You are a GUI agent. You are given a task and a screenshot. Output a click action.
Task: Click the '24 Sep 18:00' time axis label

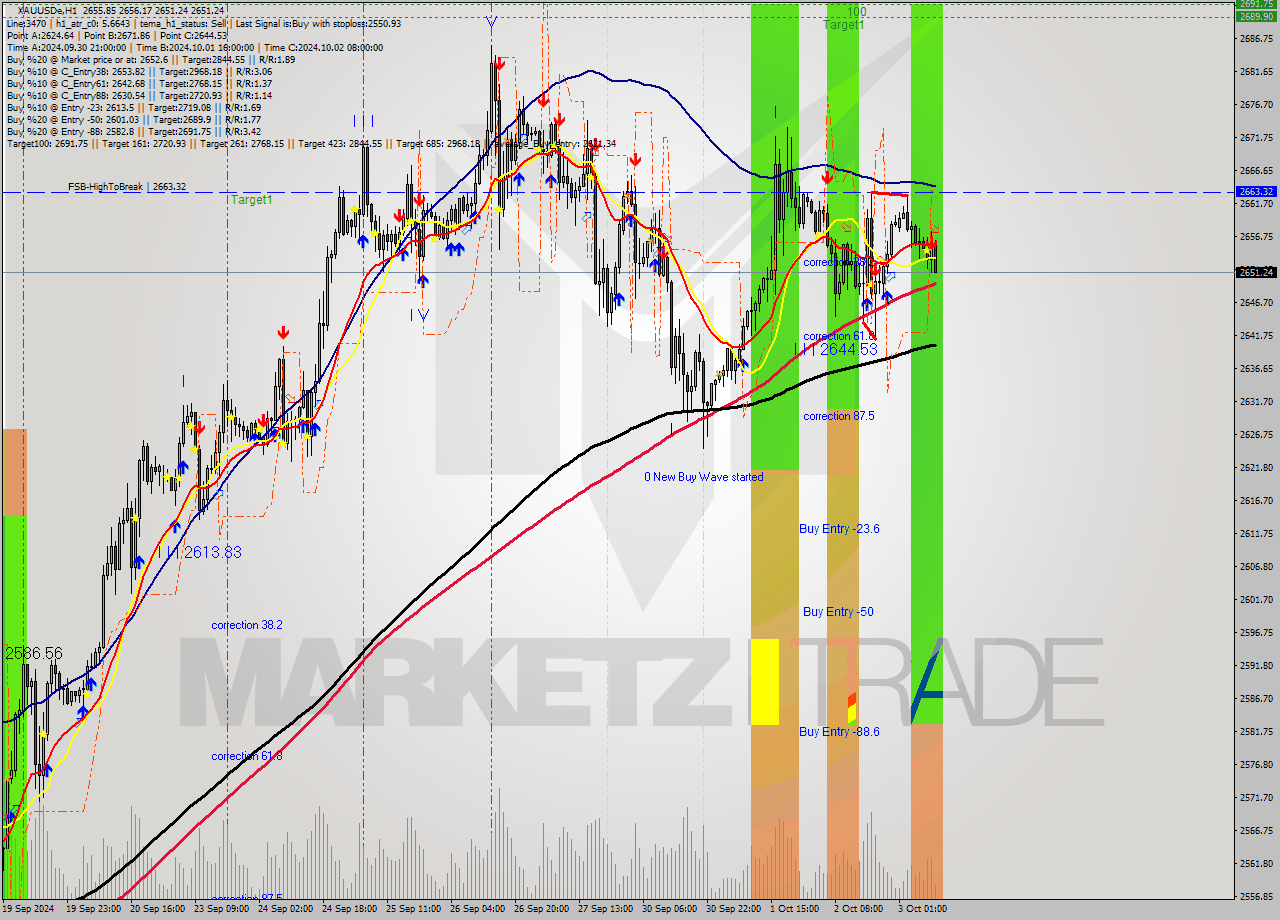pos(349,909)
